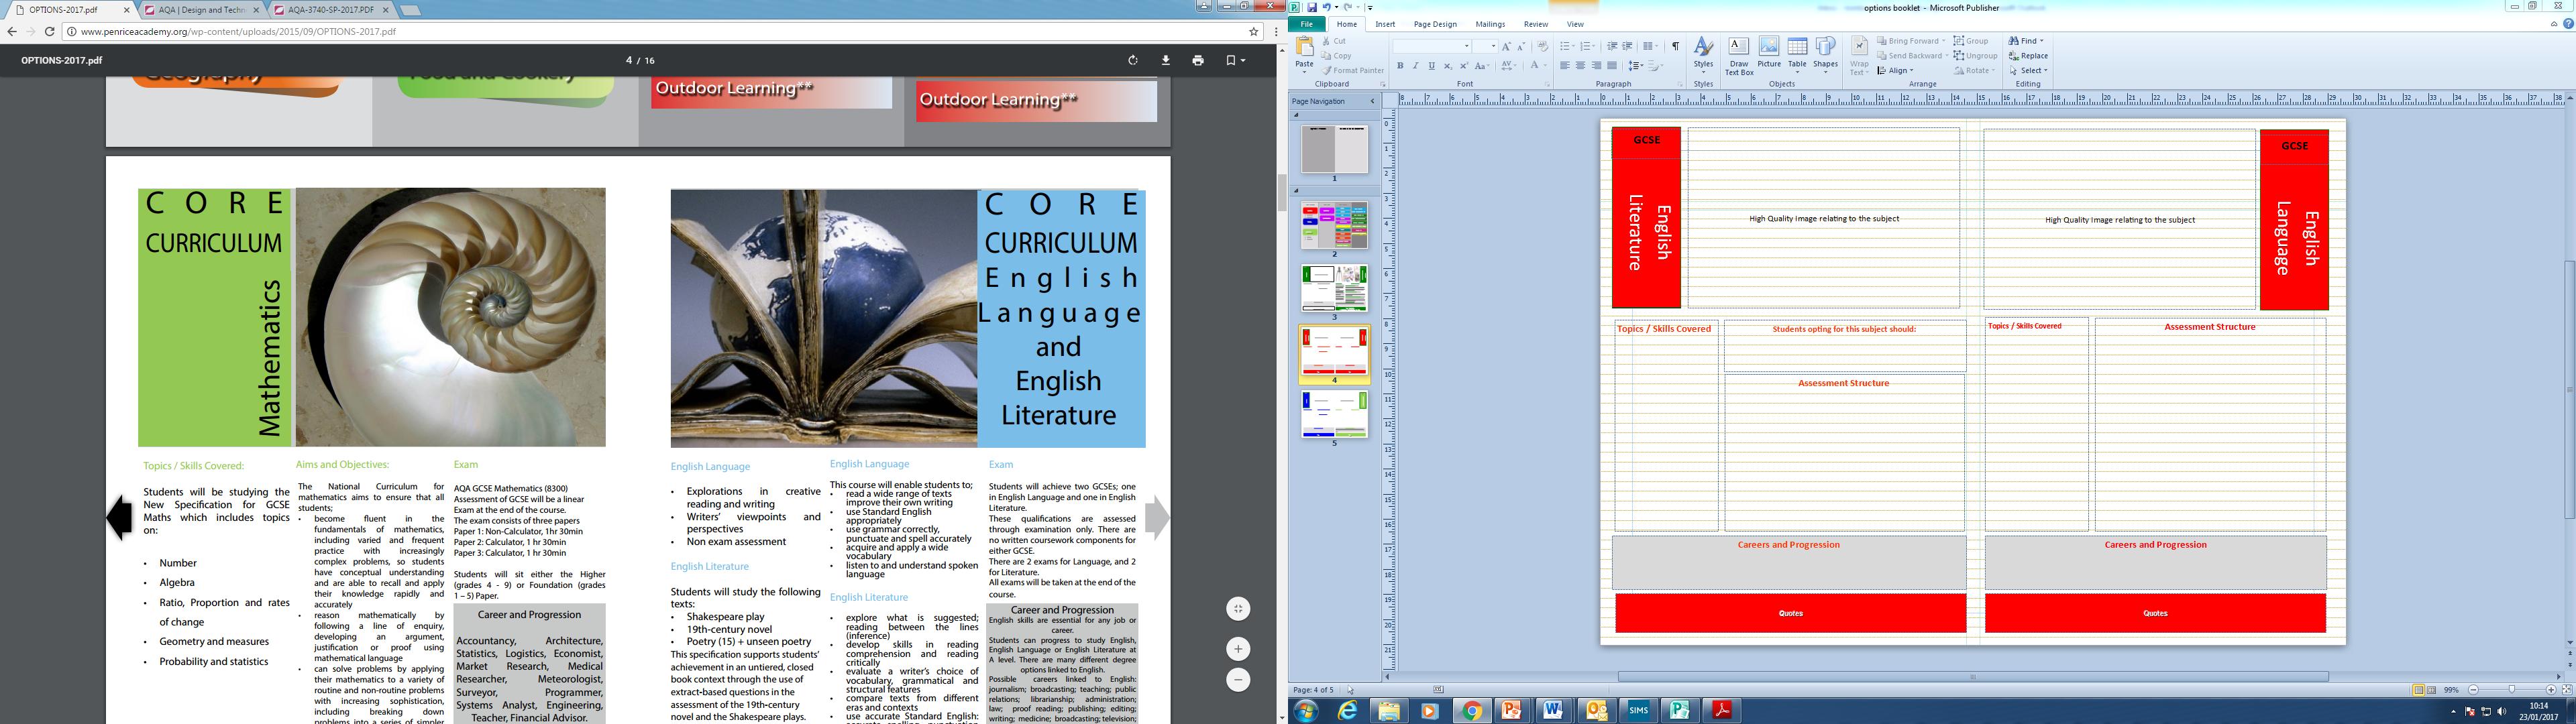This screenshot has height=724, width=2576.
Task: Switch to the Page Design tab
Action: 1435,24
